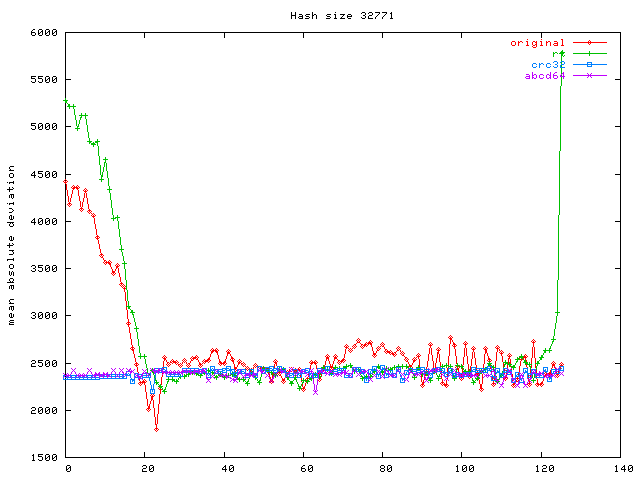640x480 pixels.
Task: Click the 5500 y-axis tick label
Action: point(46,80)
